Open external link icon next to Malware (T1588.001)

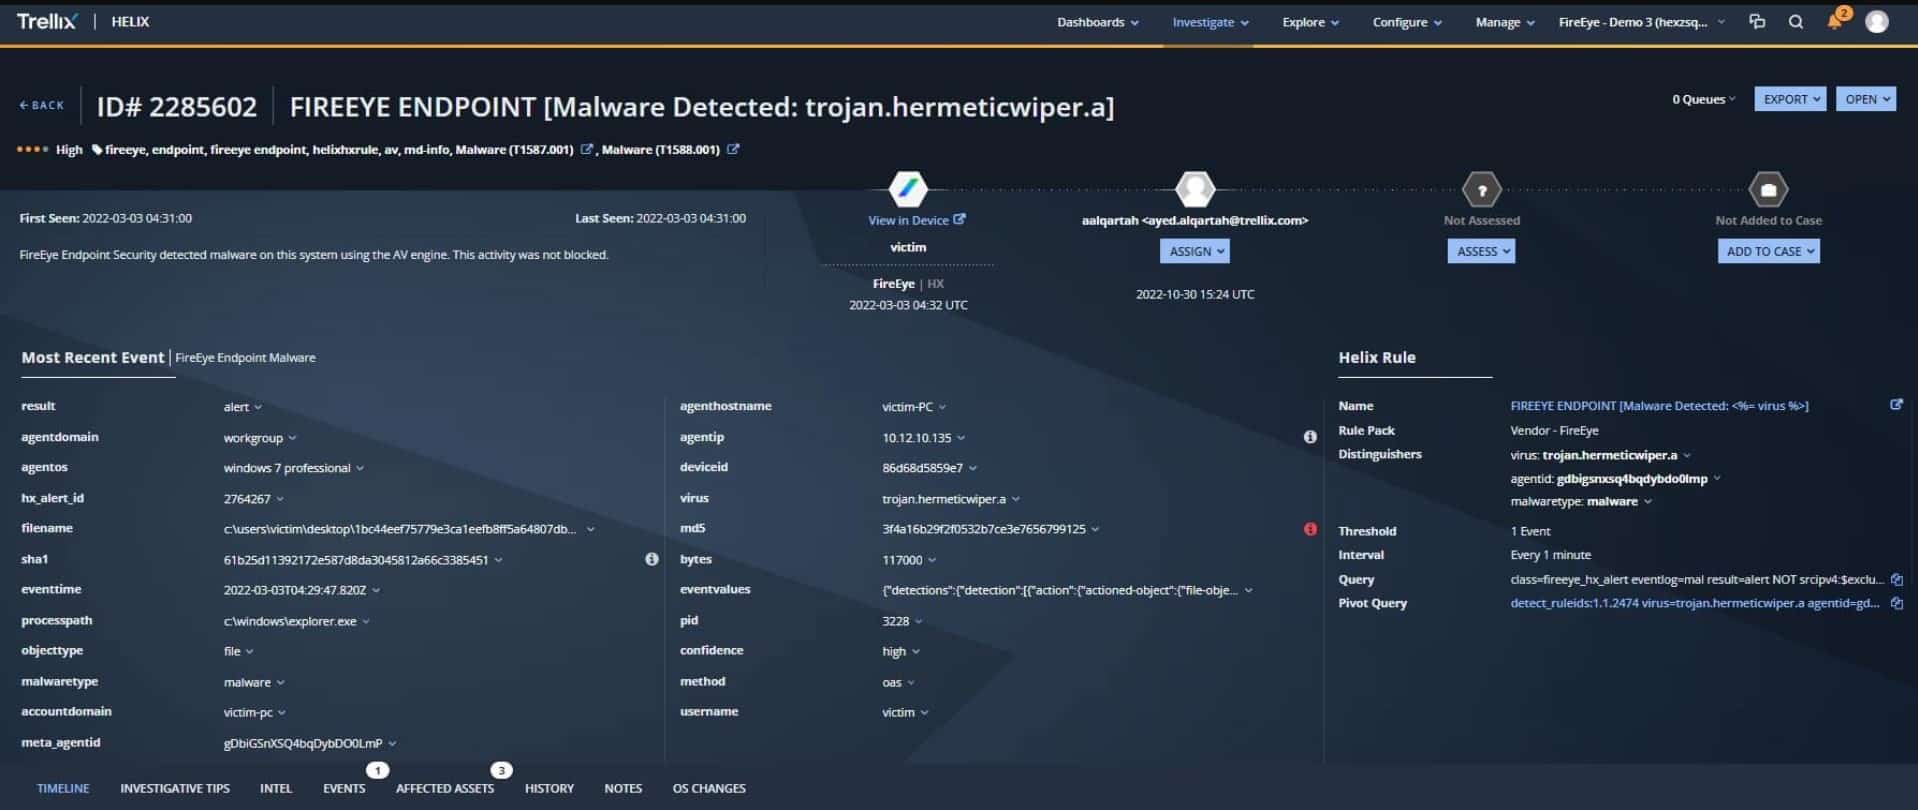coord(733,149)
